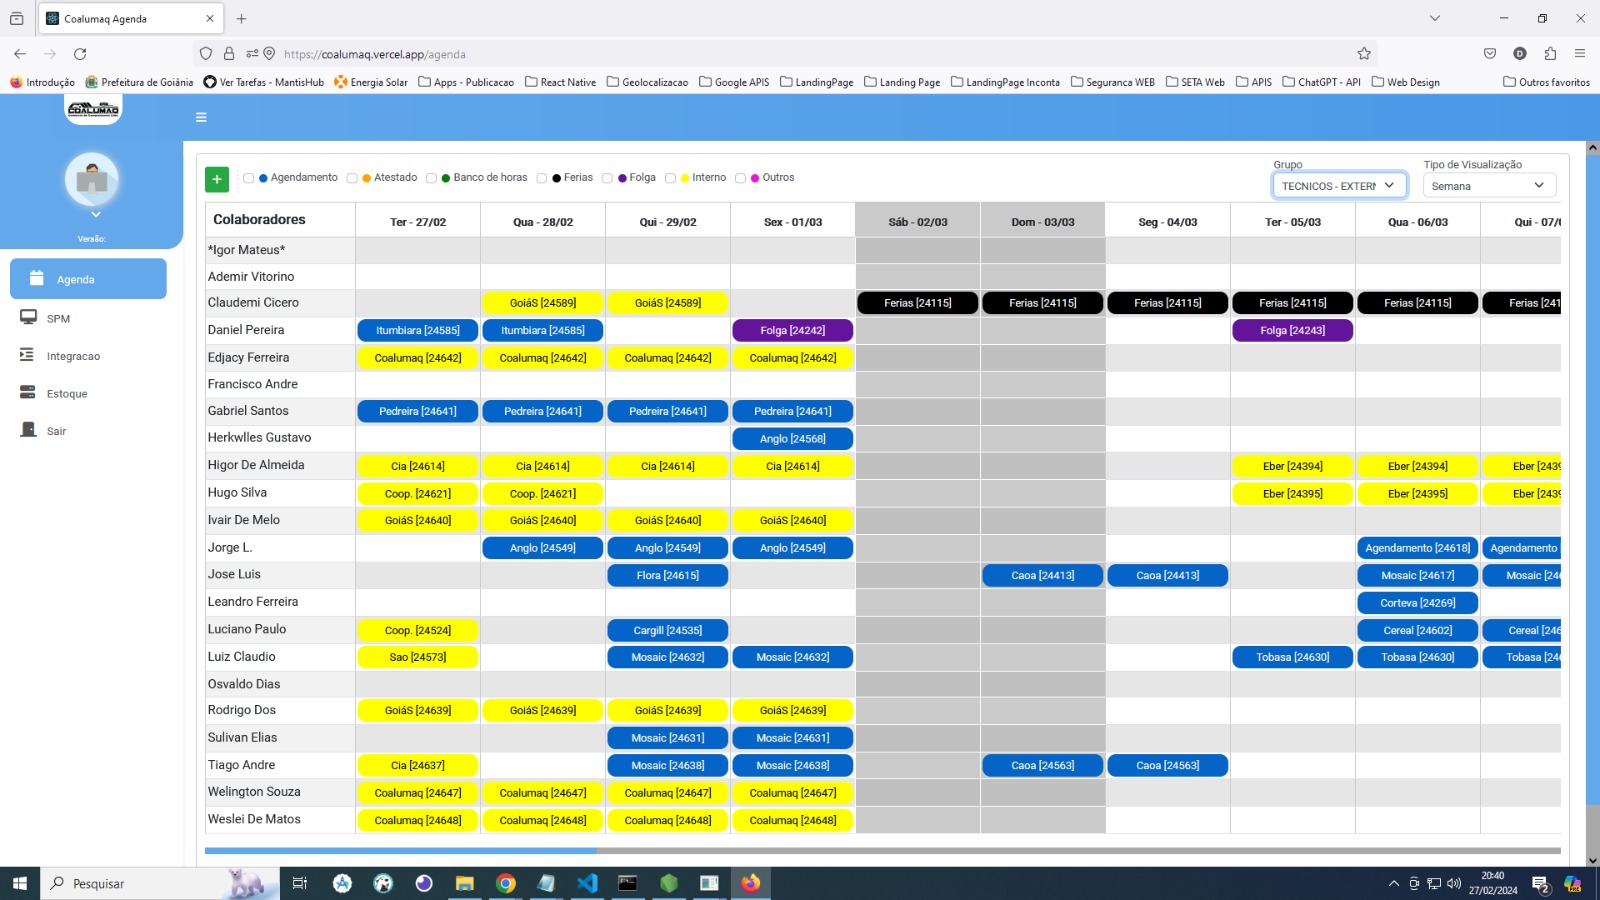Open the ChatGPT - API bookmark folder

[x=1321, y=82]
